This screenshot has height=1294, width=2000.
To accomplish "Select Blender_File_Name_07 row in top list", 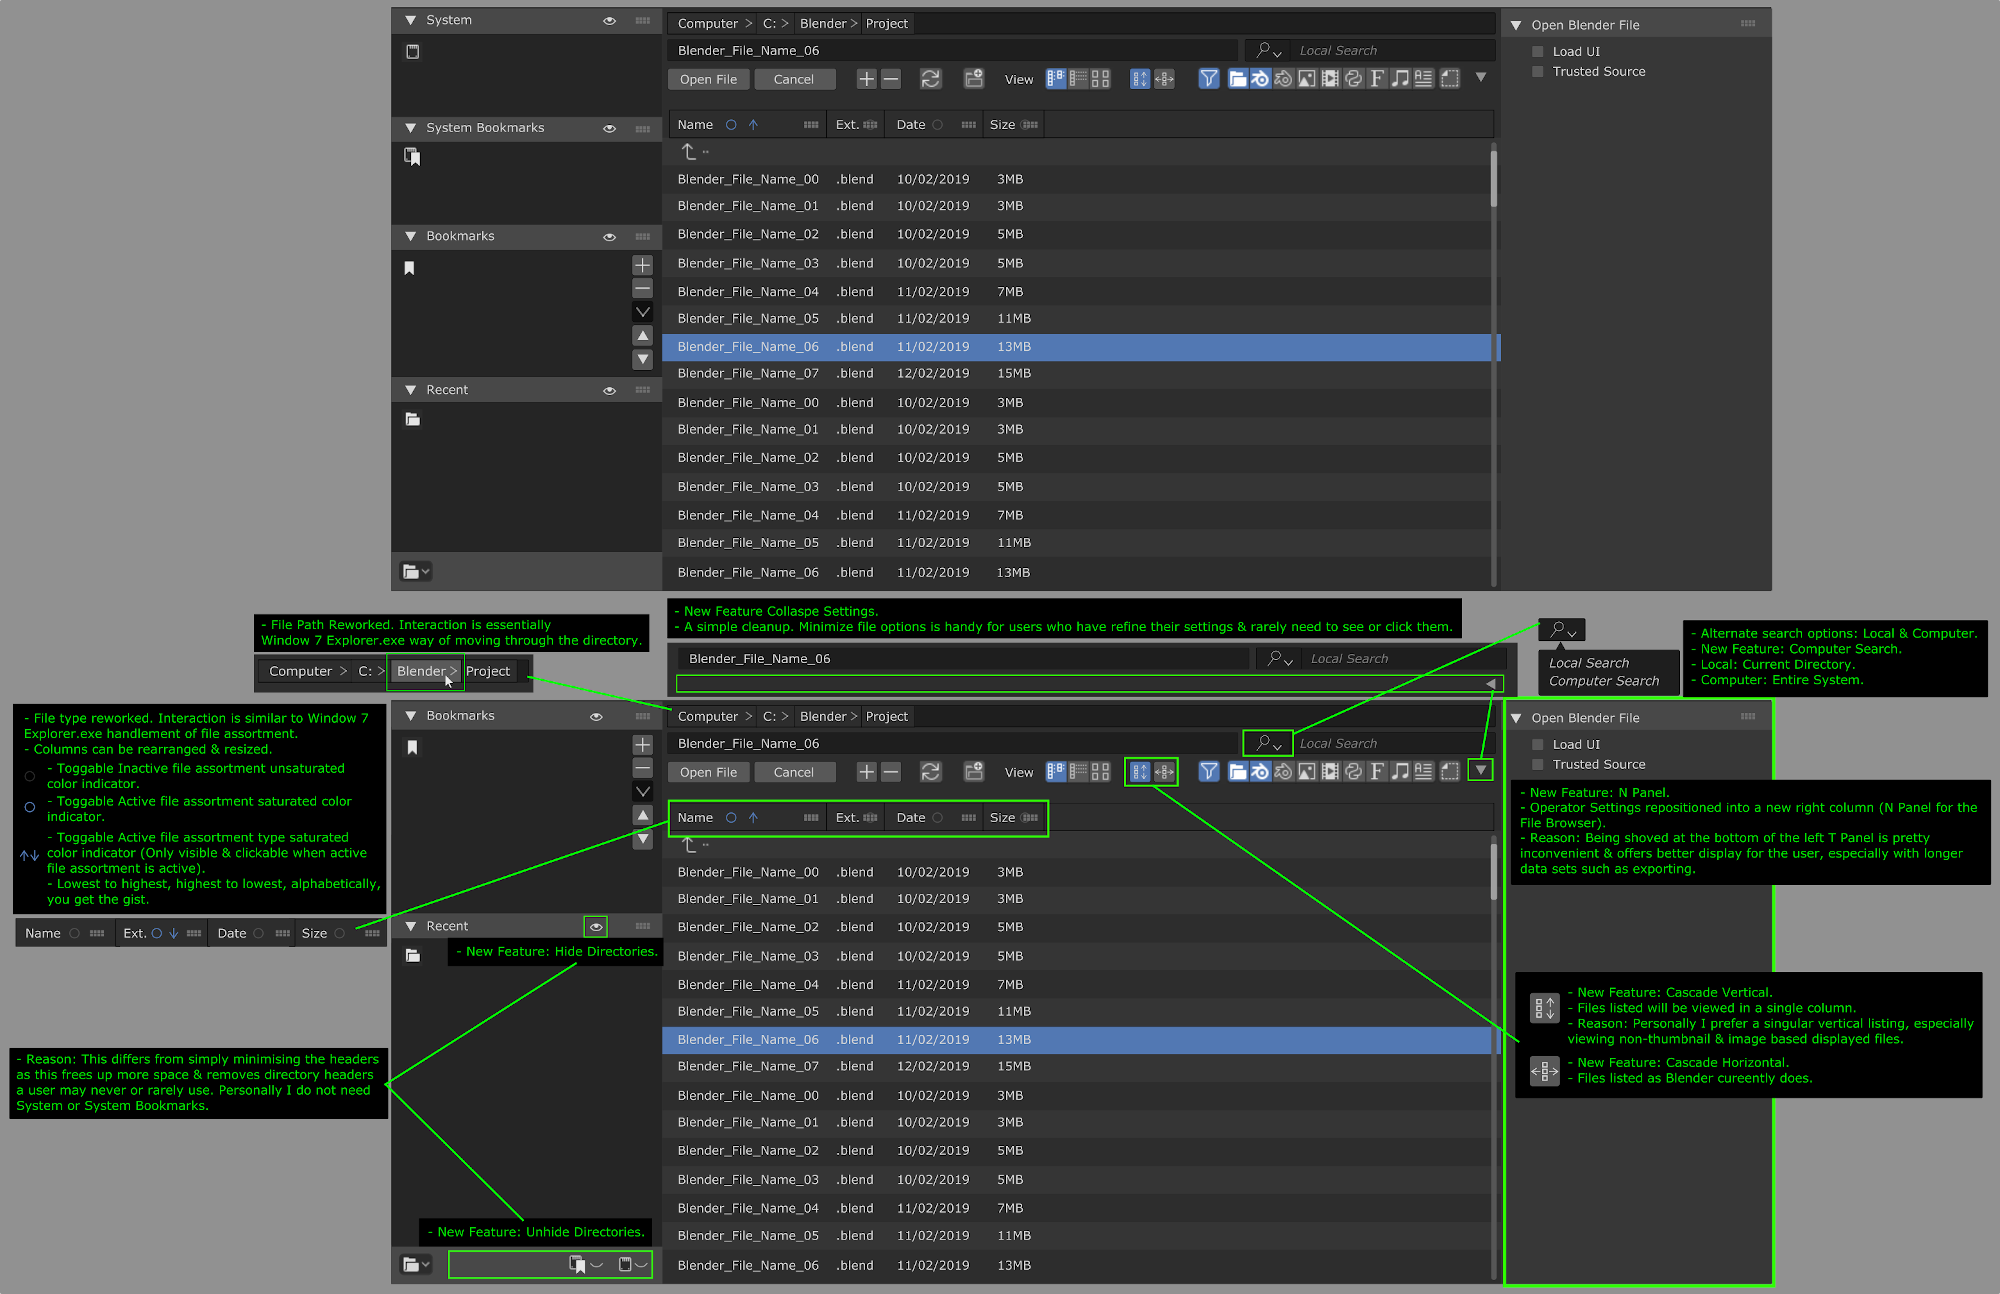I will click(x=1078, y=373).
